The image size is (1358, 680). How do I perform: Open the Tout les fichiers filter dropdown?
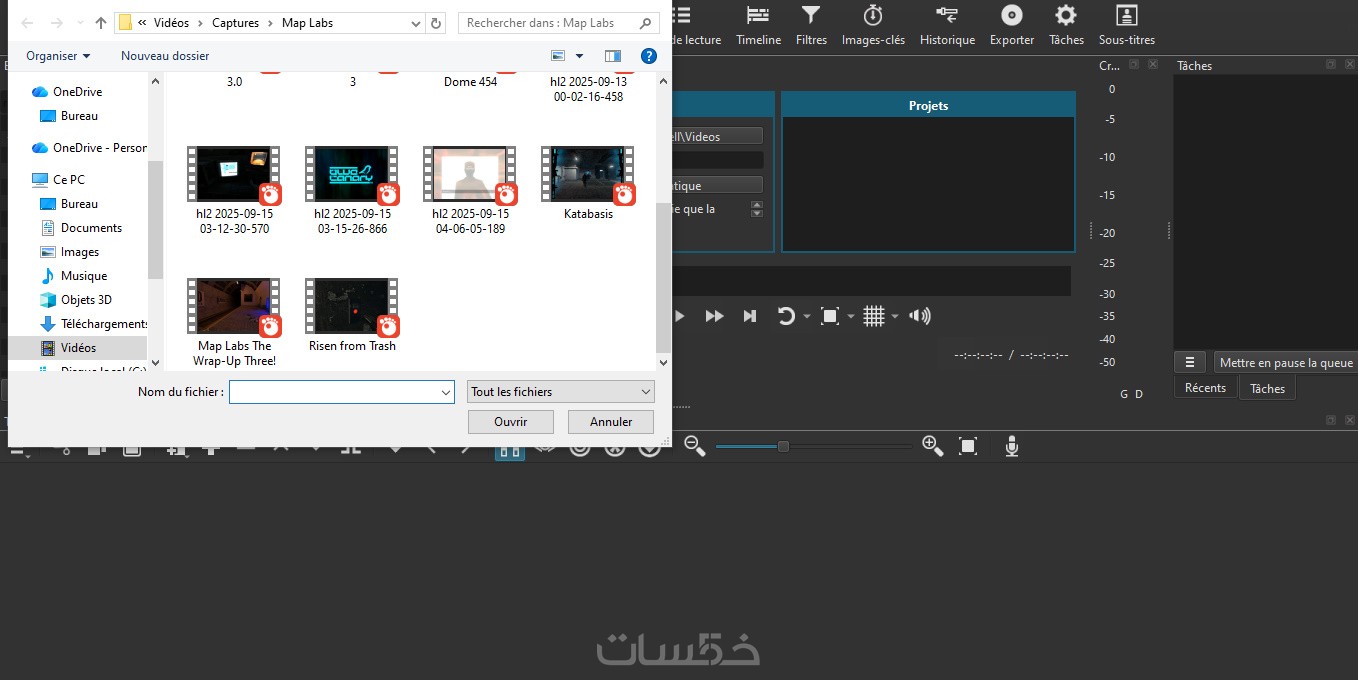(x=560, y=392)
